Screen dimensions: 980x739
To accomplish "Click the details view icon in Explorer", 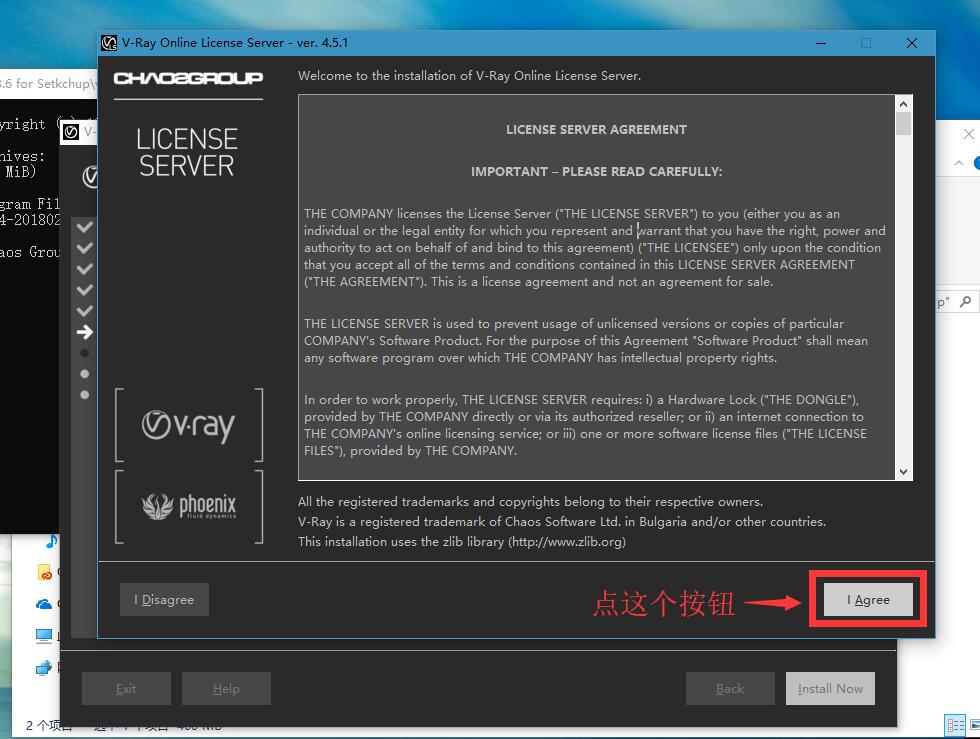I will click(956, 725).
